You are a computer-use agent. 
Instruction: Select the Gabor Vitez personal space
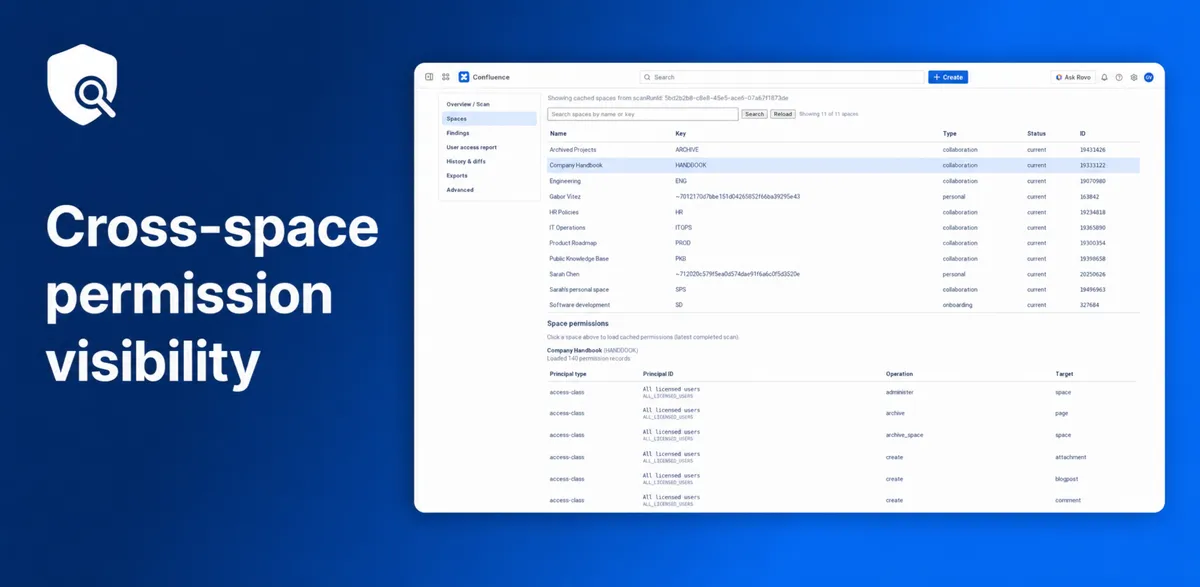[843, 196]
